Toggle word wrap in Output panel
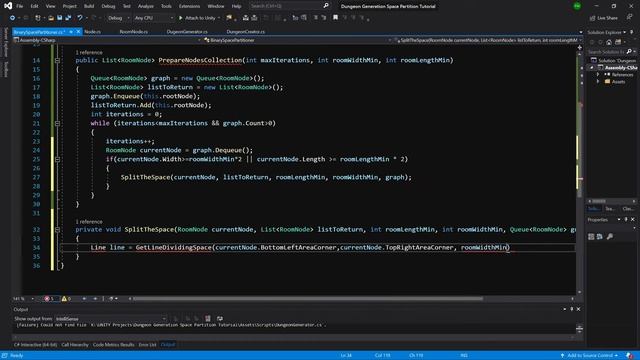640x360 pixels. pos(220,318)
